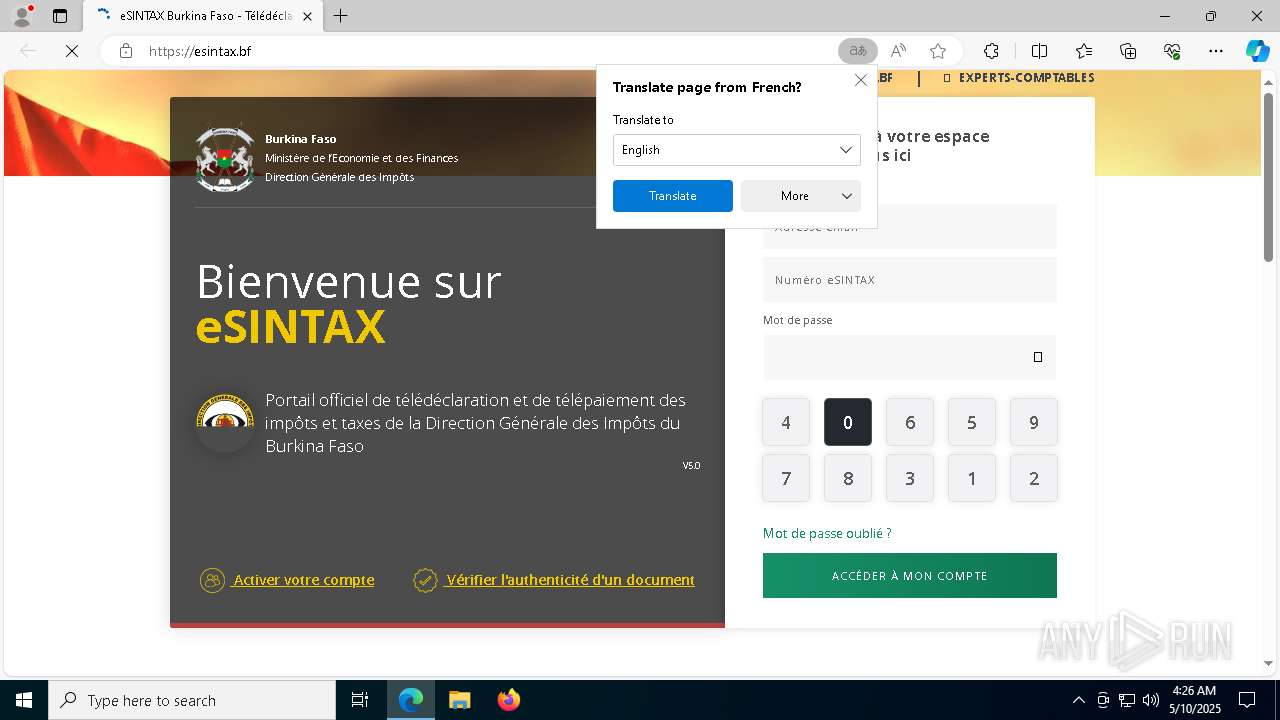Click the taskbar search box
The width and height of the screenshot is (1280, 720).
[192, 700]
